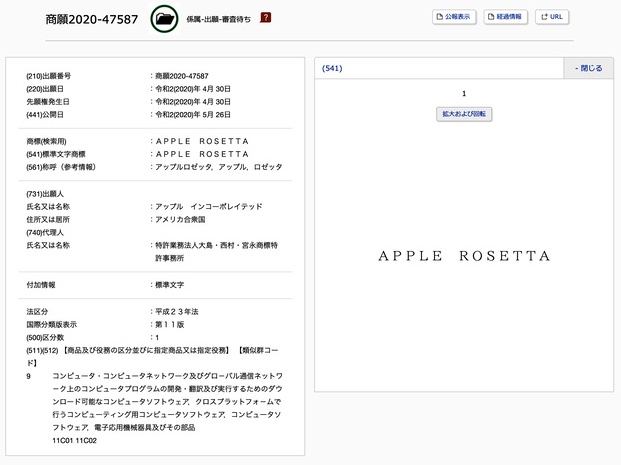Click the similar group codes 11C01 11C02
The height and width of the screenshot is (465, 621).
click(x=74, y=440)
